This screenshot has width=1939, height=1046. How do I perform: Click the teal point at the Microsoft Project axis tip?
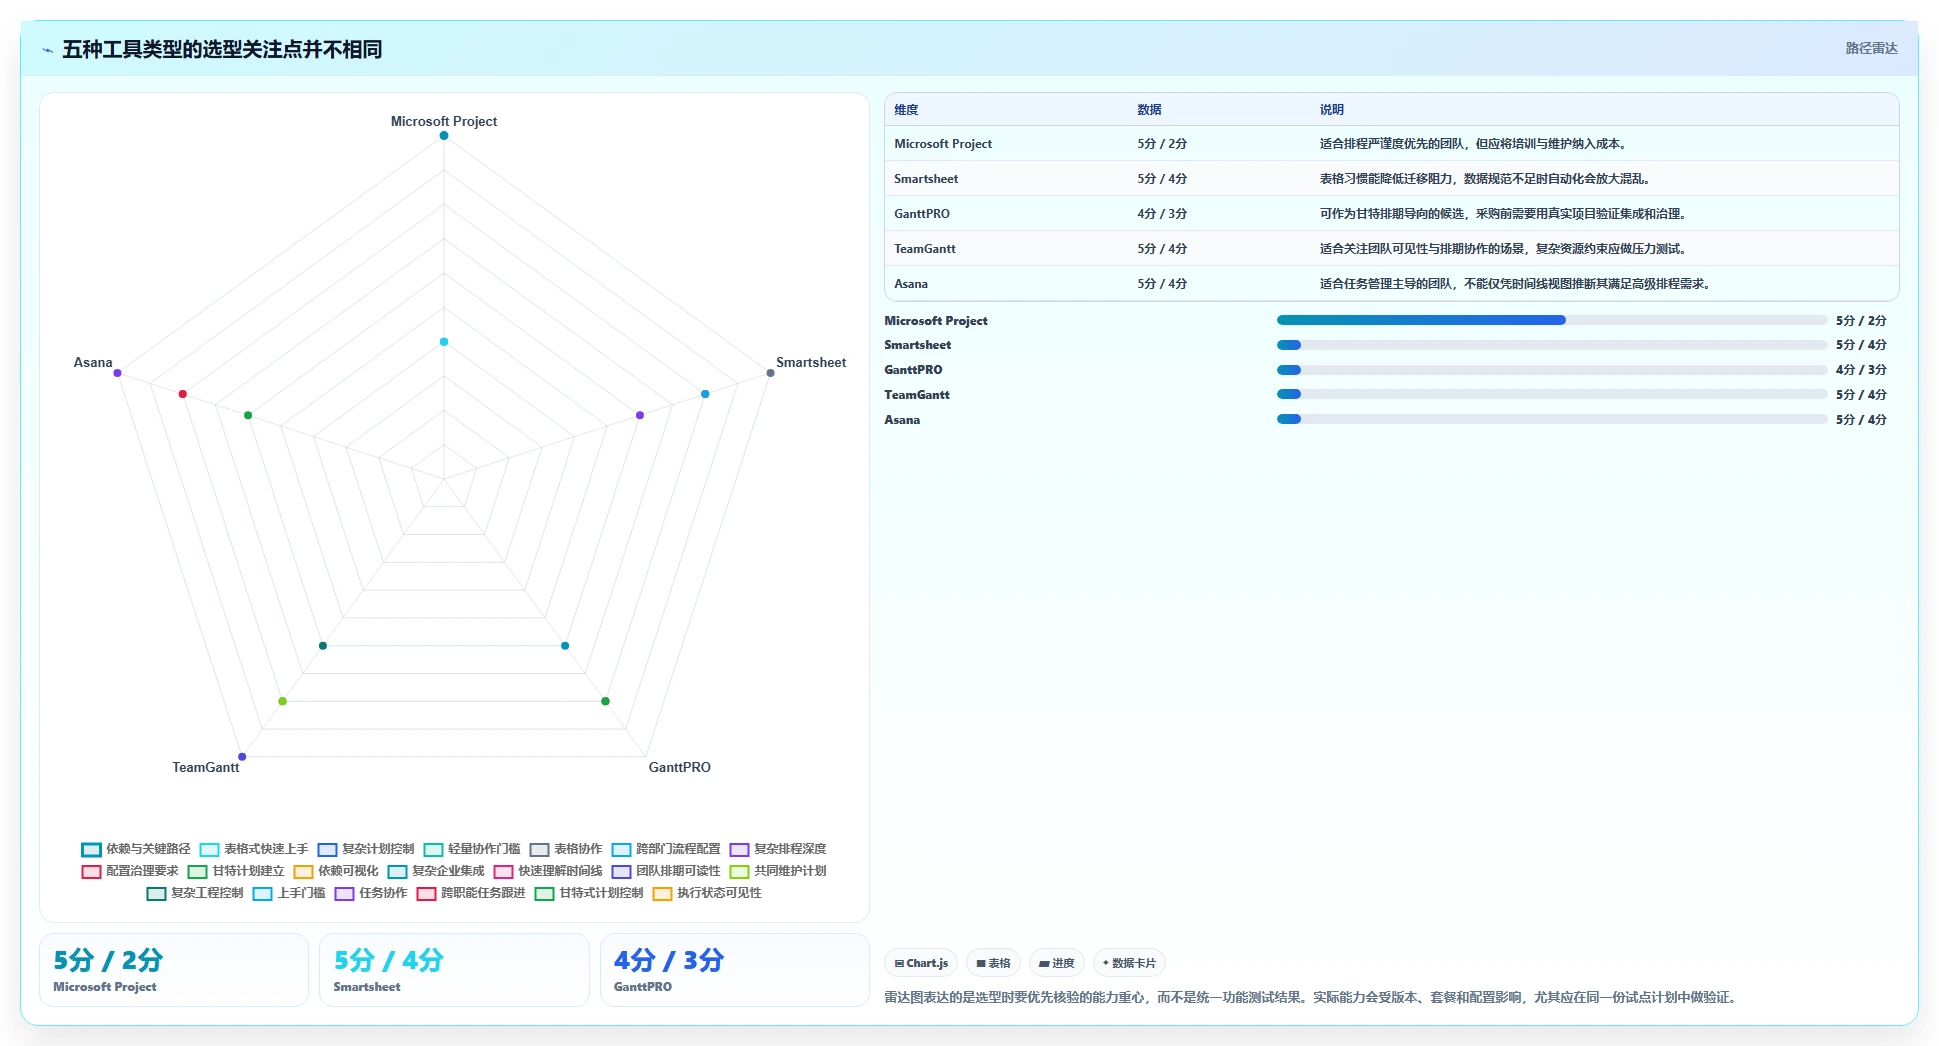coord(444,136)
